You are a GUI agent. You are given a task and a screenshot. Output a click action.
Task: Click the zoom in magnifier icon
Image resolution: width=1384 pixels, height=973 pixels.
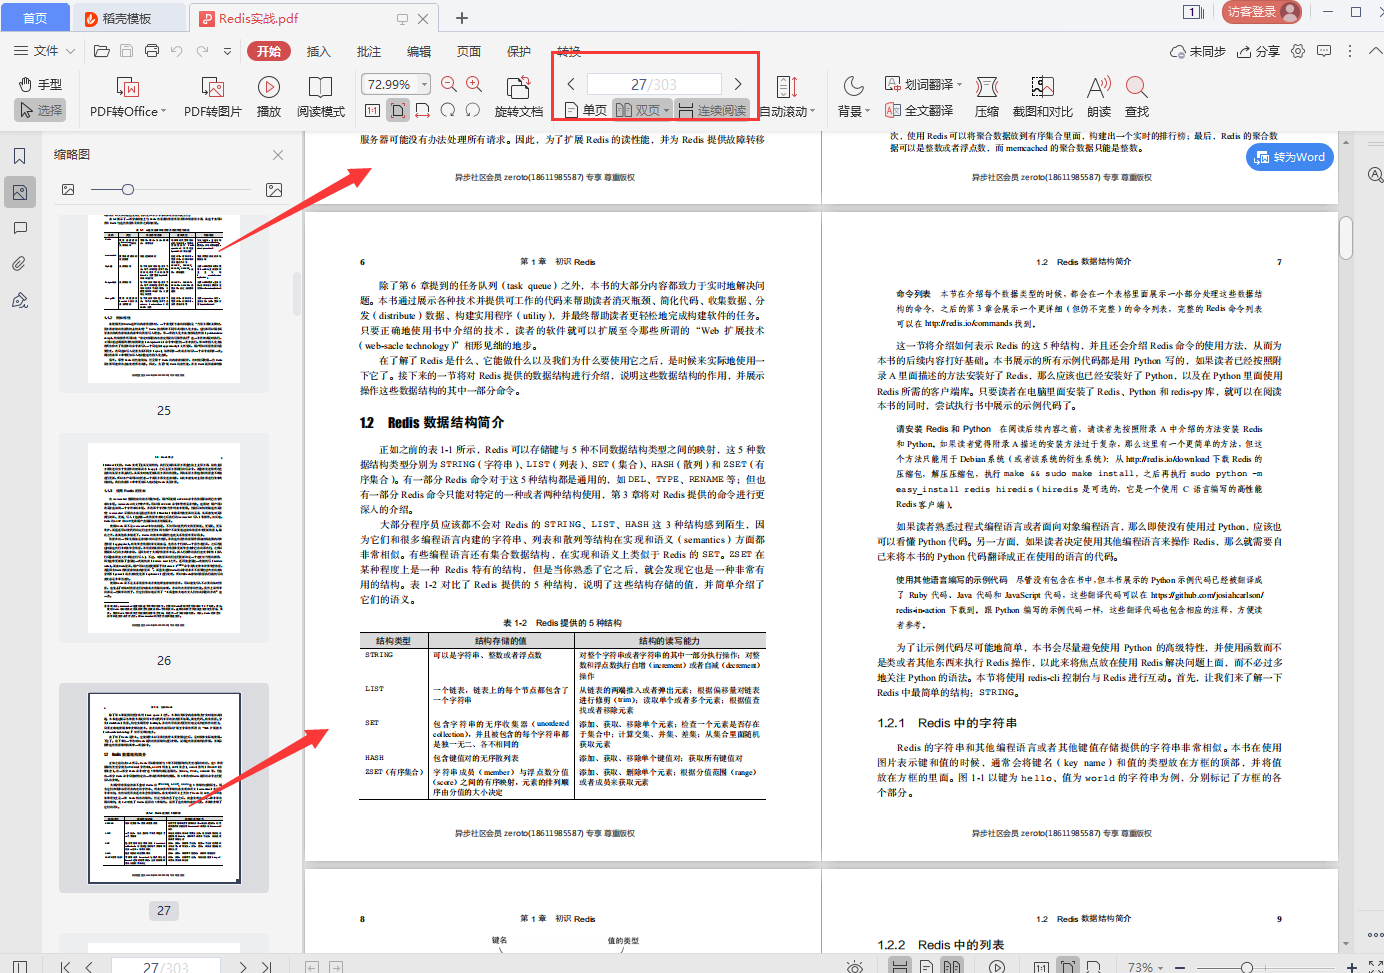474,85
